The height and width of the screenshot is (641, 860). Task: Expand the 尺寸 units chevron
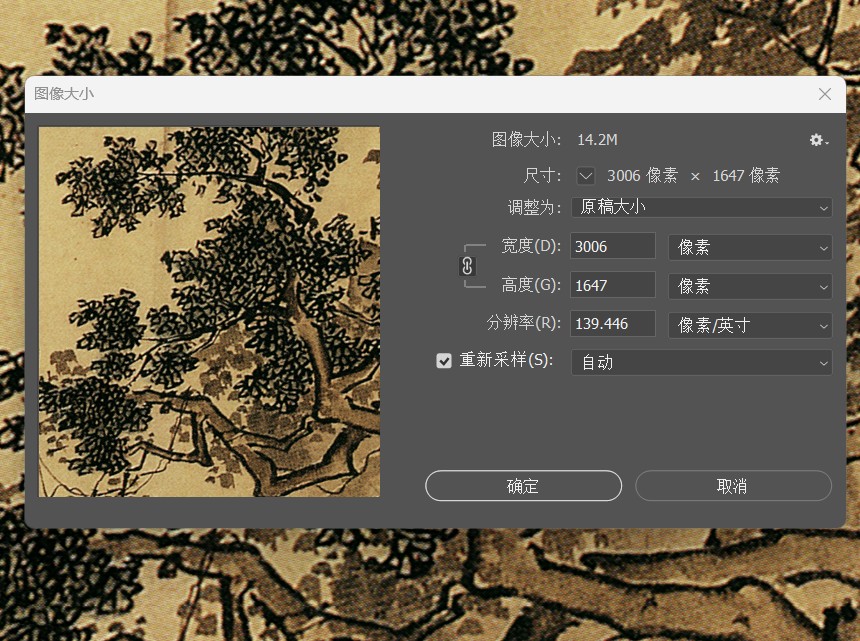[586, 176]
